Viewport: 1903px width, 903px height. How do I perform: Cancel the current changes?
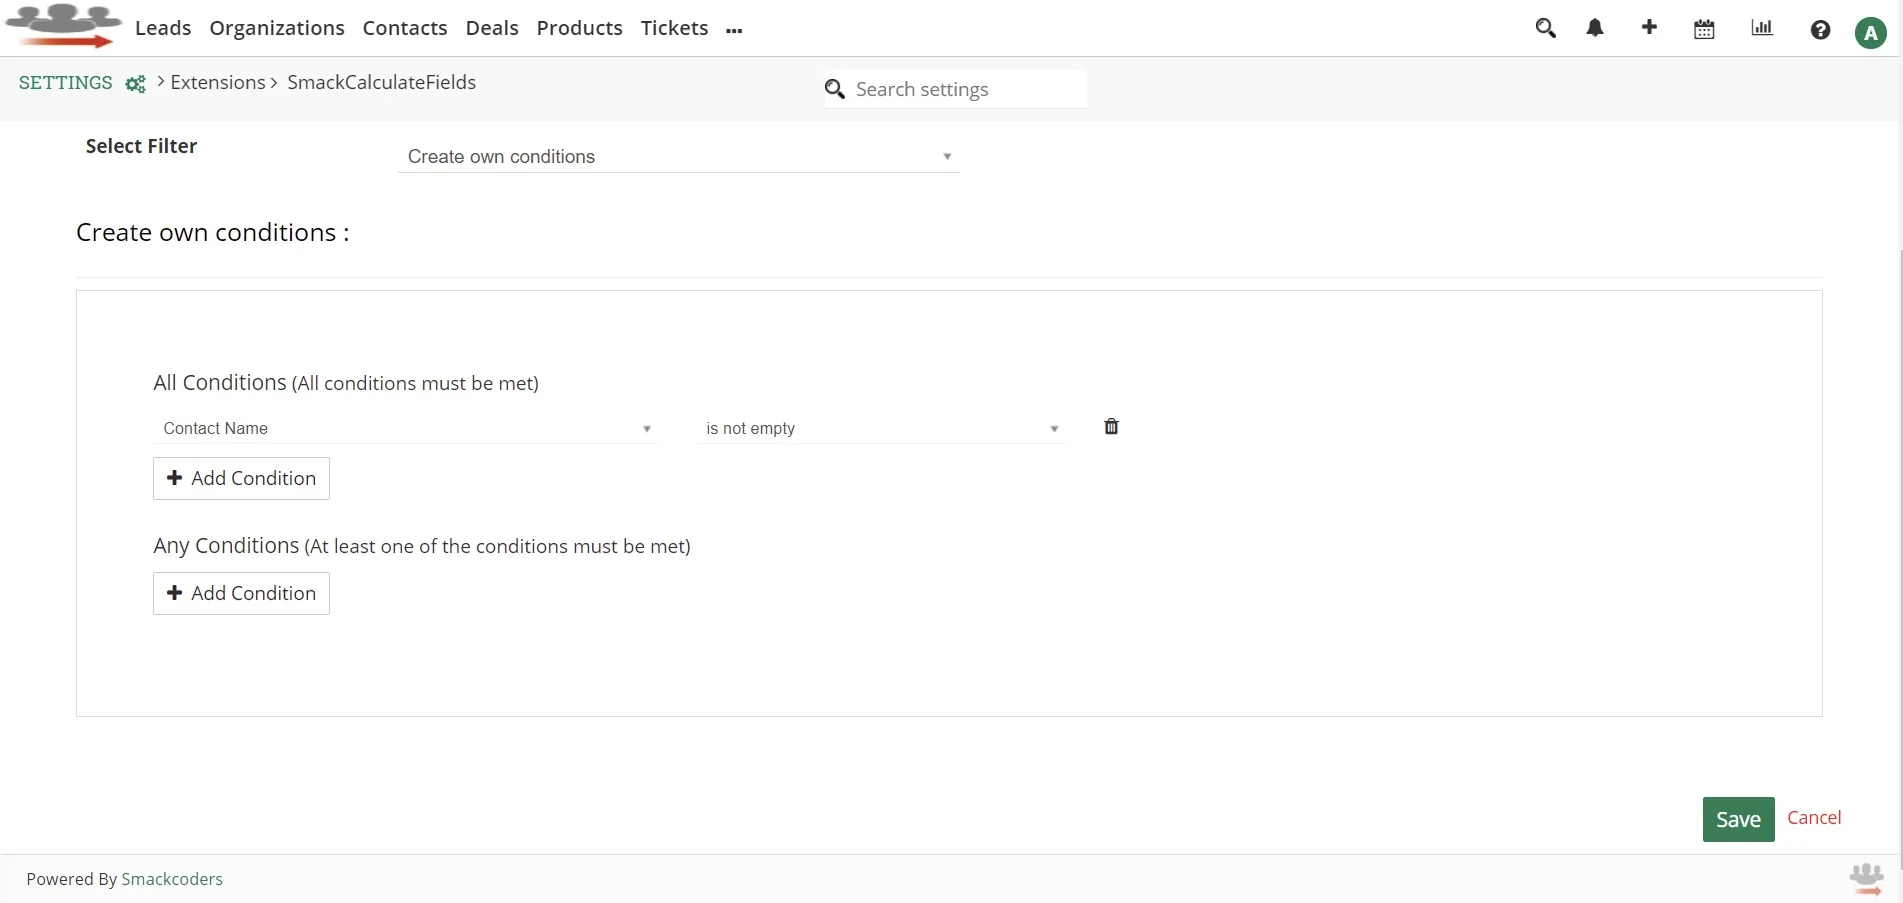pyautogui.click(x=1814, y=817)
